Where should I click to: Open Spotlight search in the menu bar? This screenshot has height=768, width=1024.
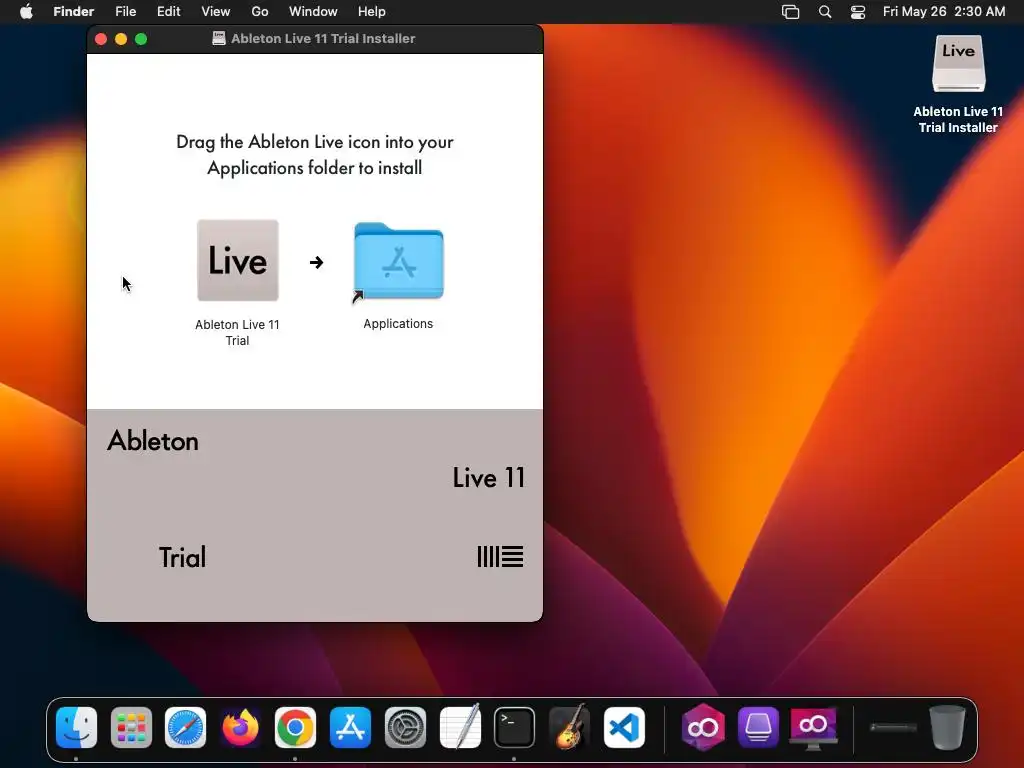825,12
